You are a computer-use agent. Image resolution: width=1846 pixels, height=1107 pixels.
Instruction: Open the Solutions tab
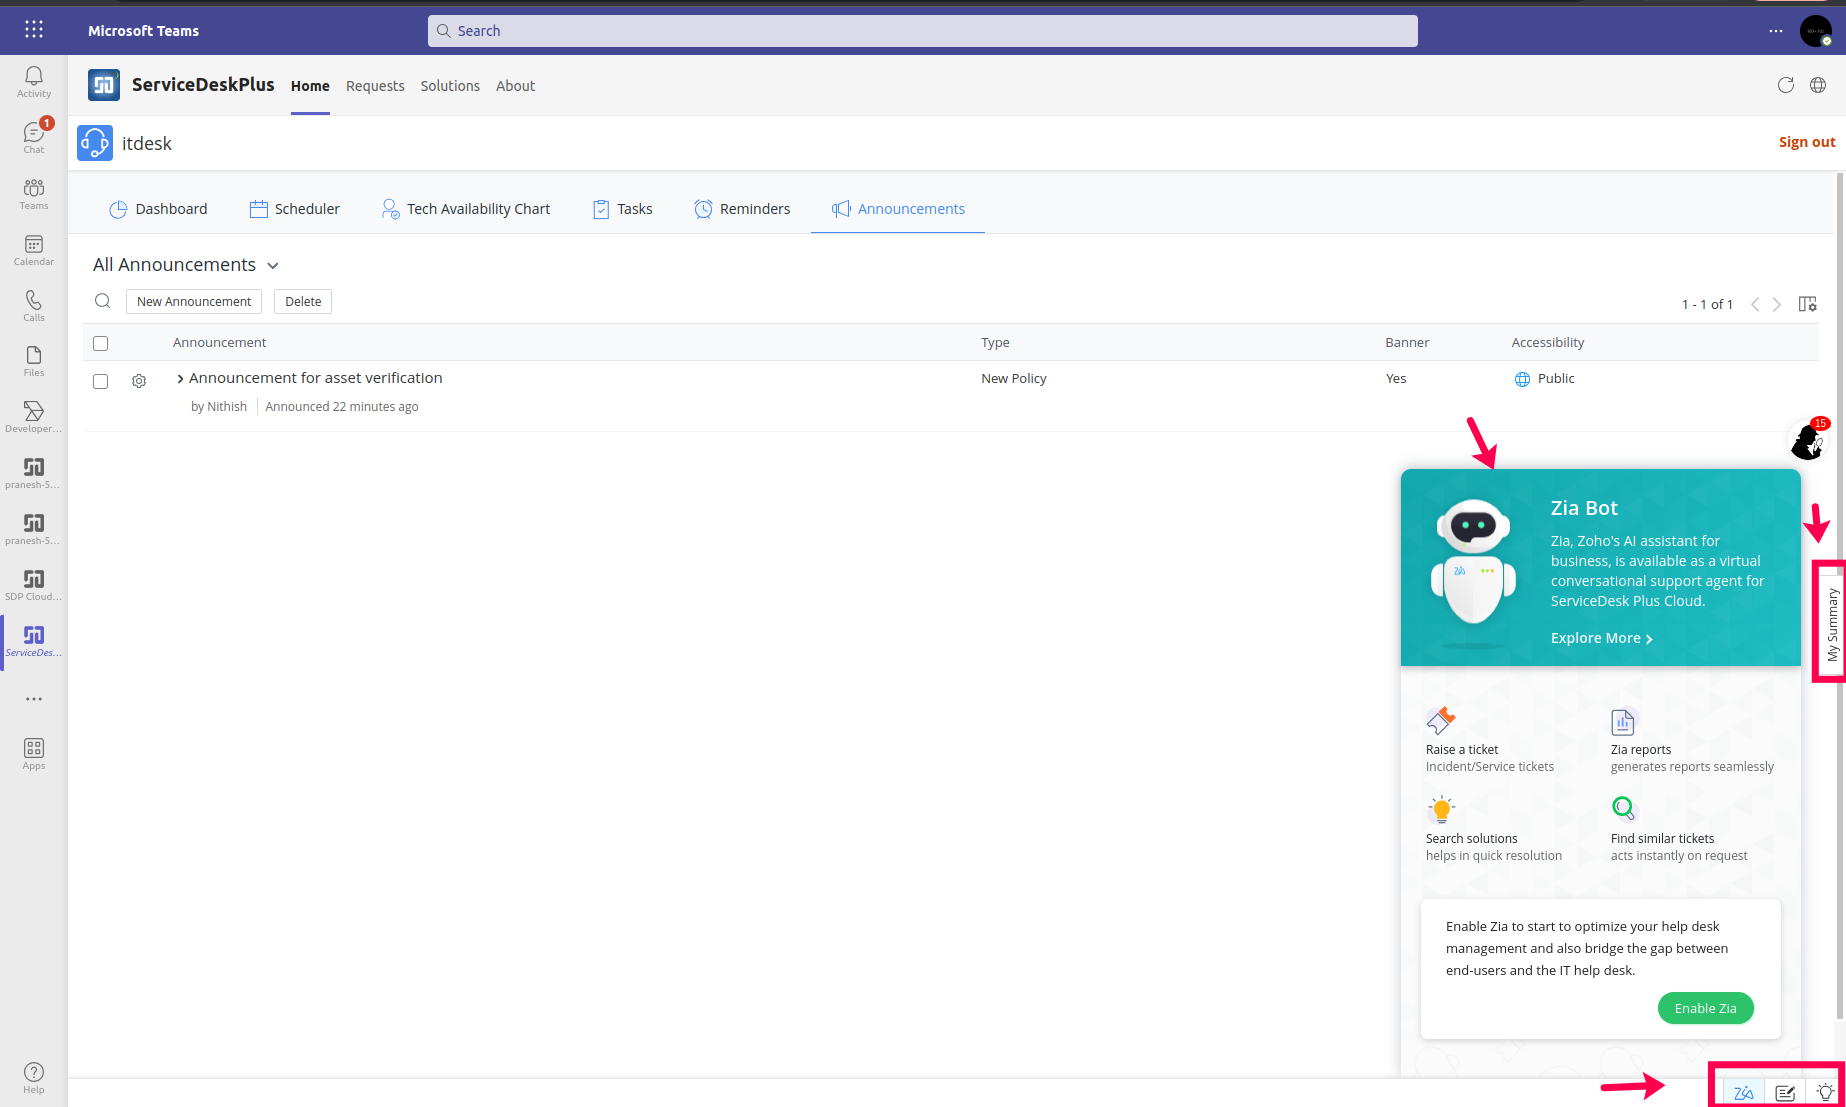450,86
